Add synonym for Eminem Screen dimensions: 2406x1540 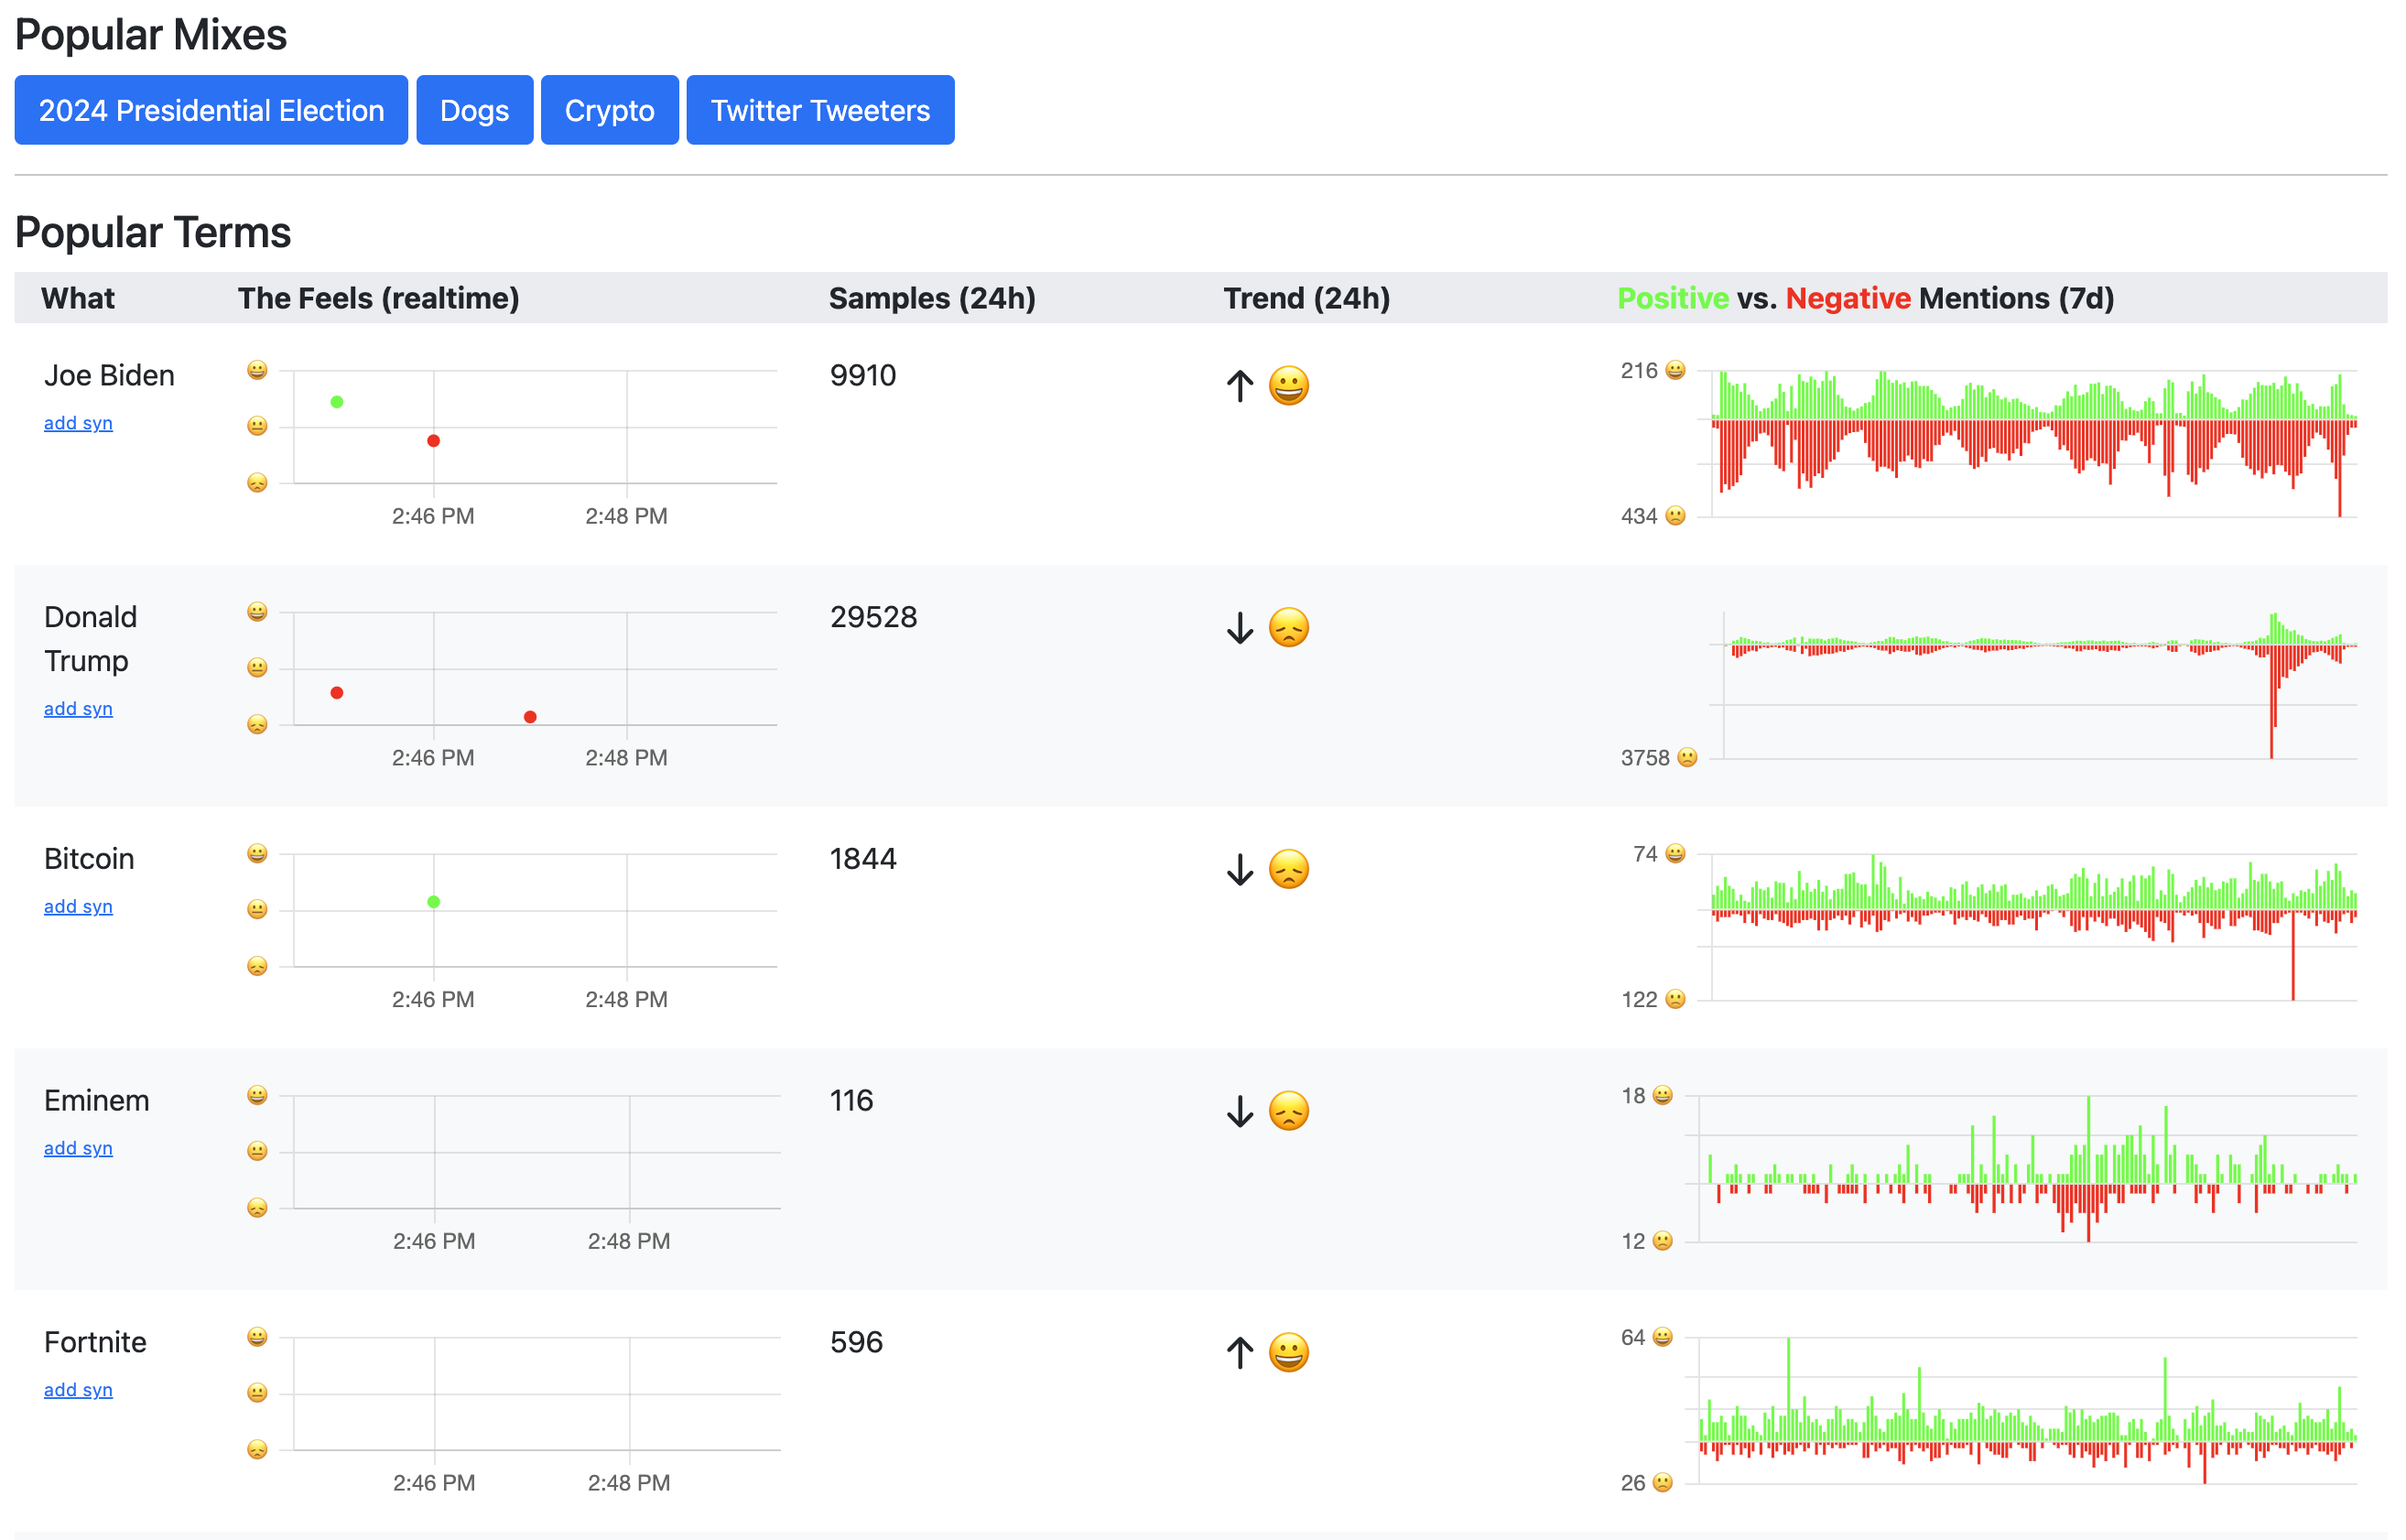point(78,1148)
